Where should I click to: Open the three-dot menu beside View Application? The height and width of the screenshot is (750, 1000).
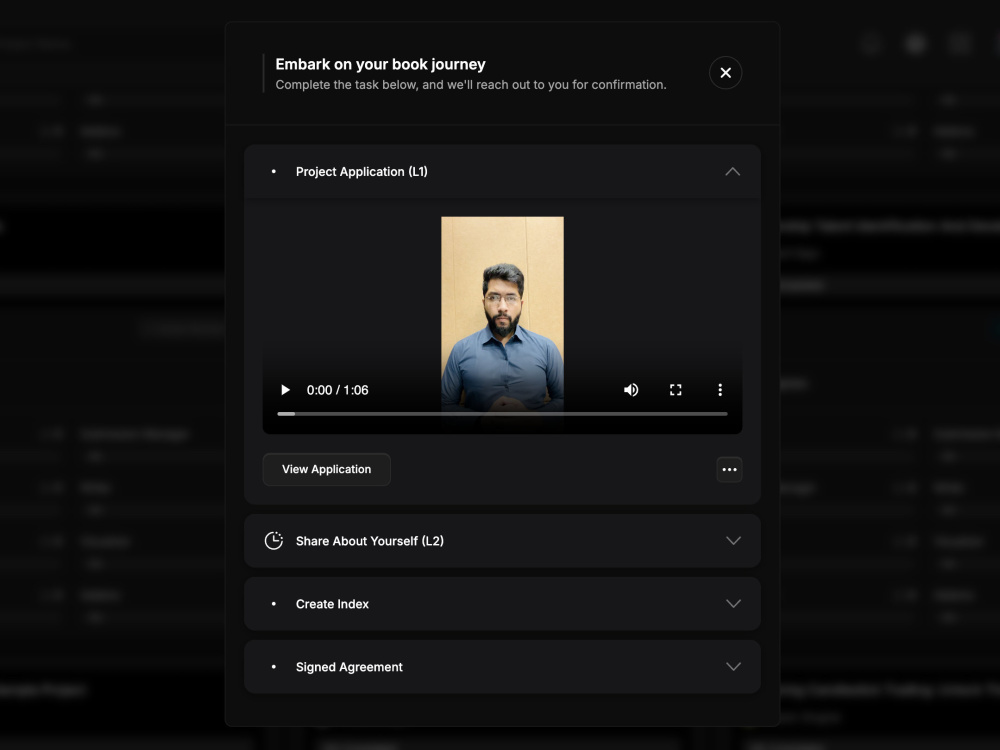click(729, 469)
